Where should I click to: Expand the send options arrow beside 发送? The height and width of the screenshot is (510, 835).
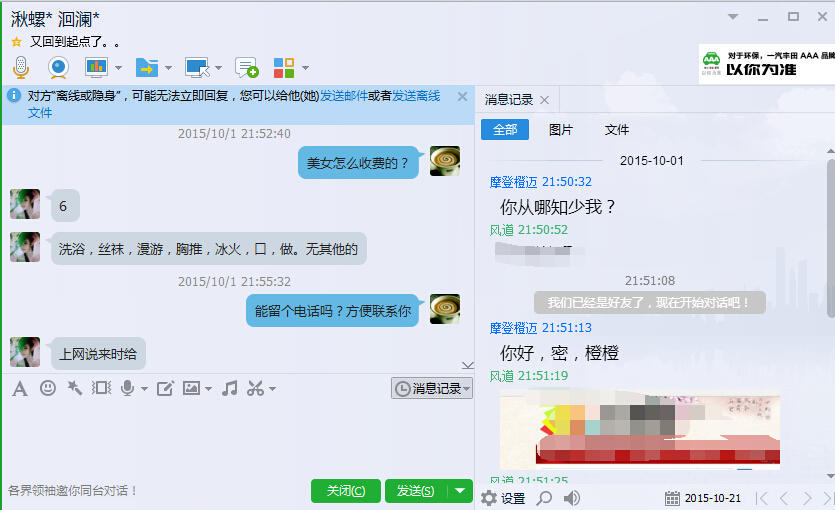(460, 490)
